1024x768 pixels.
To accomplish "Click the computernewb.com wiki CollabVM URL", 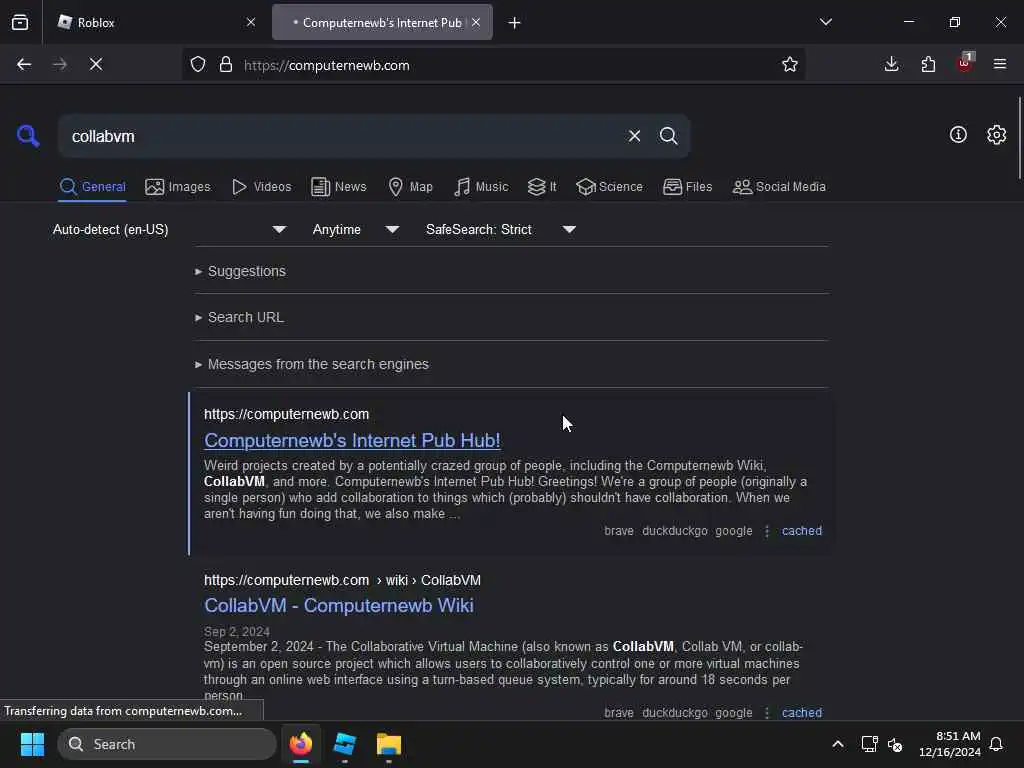I will (342, 580).
